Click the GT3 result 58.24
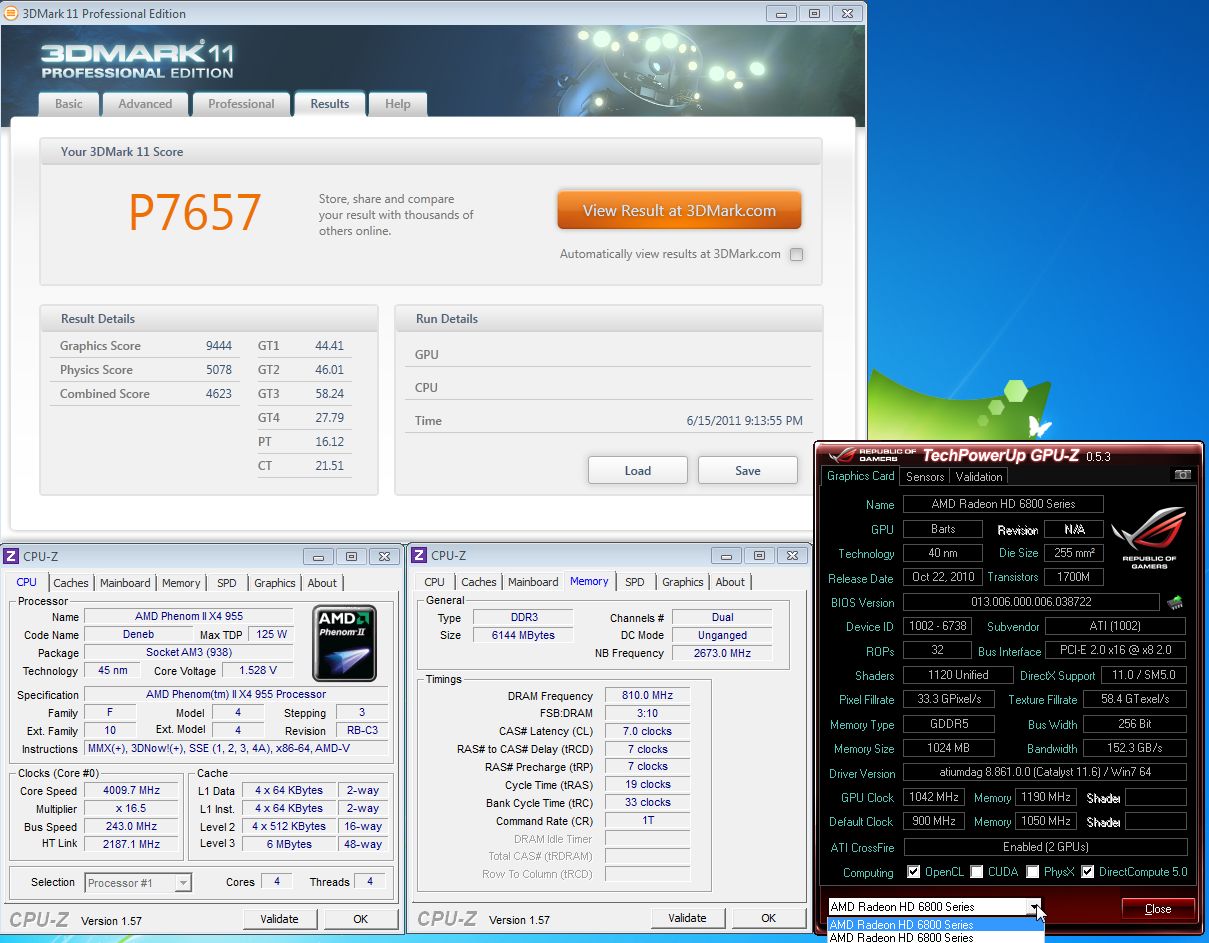Screen dimensions: 1209x943 (x=329, y=394)
